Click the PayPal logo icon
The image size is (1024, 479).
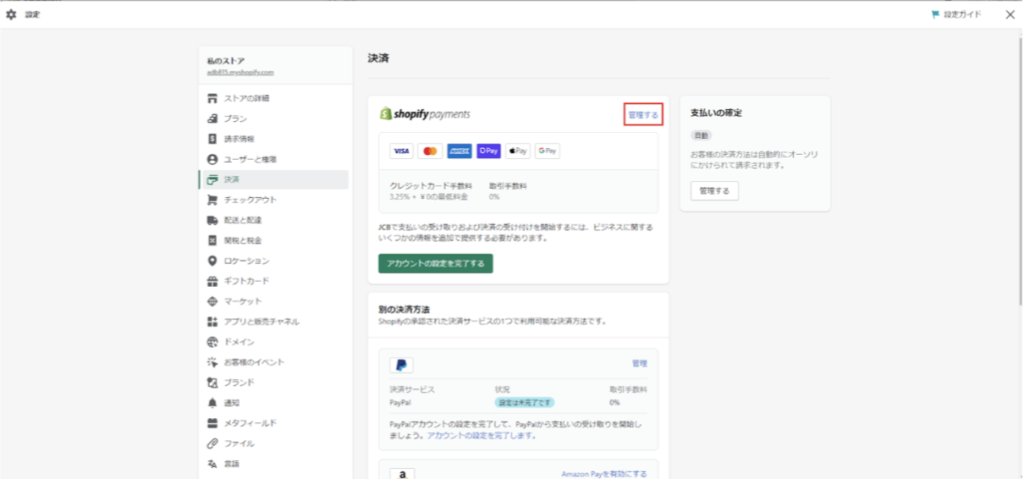[x=401, y=364]
